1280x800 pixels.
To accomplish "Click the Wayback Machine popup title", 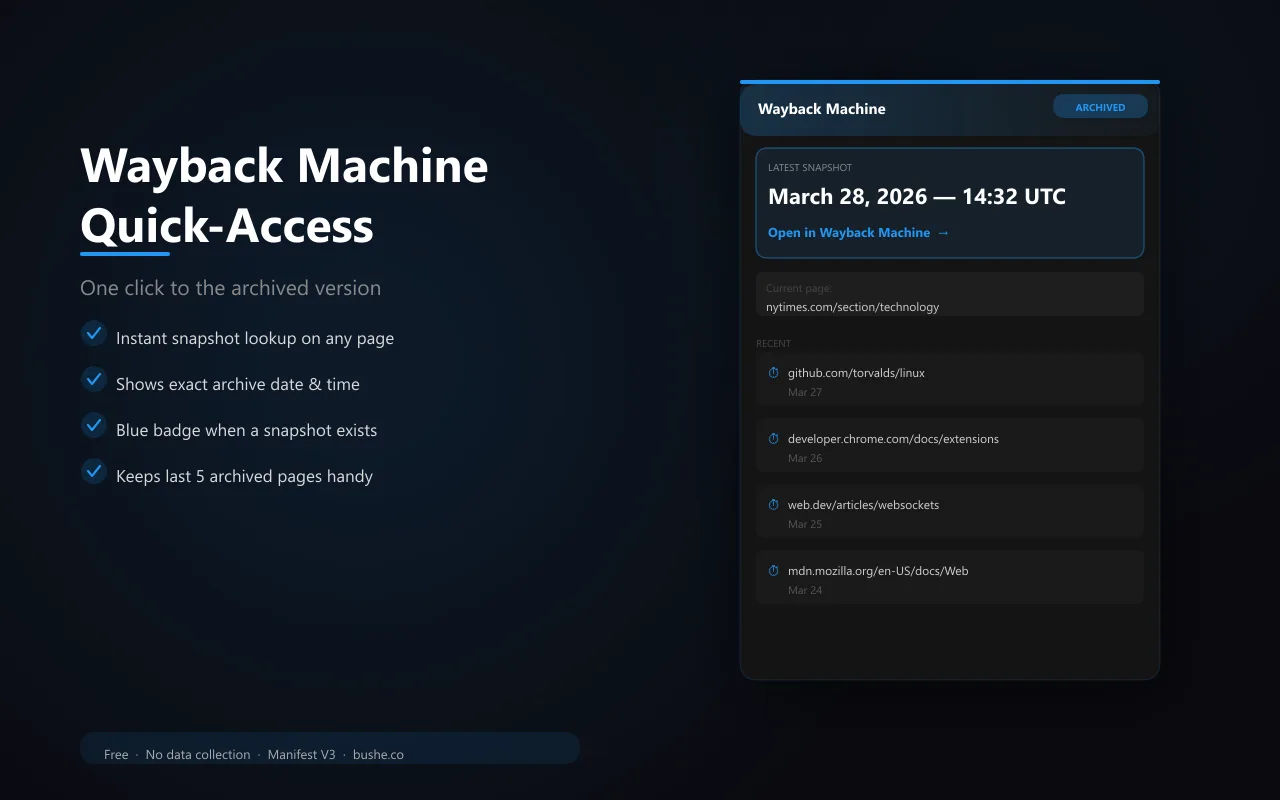I will point(822,109).
